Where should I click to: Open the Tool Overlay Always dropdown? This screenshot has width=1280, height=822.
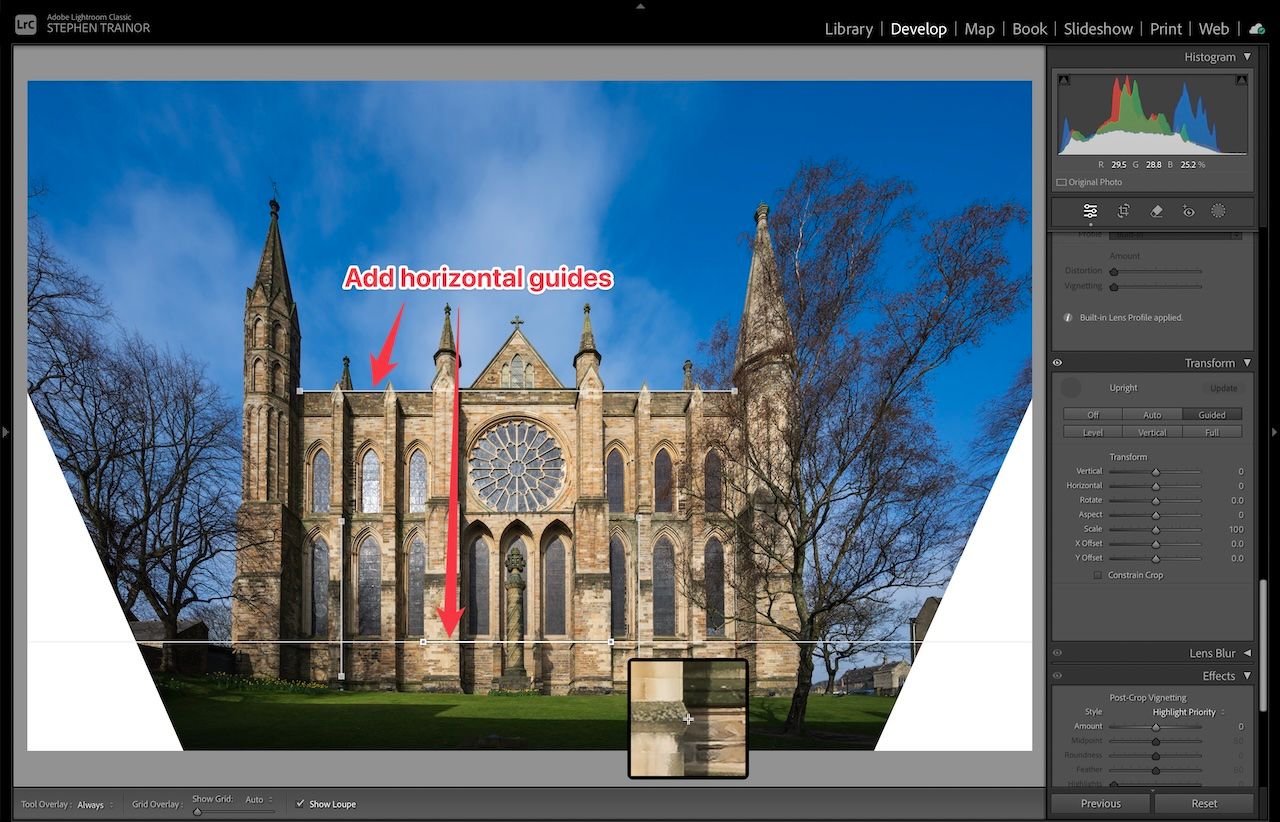95,804
